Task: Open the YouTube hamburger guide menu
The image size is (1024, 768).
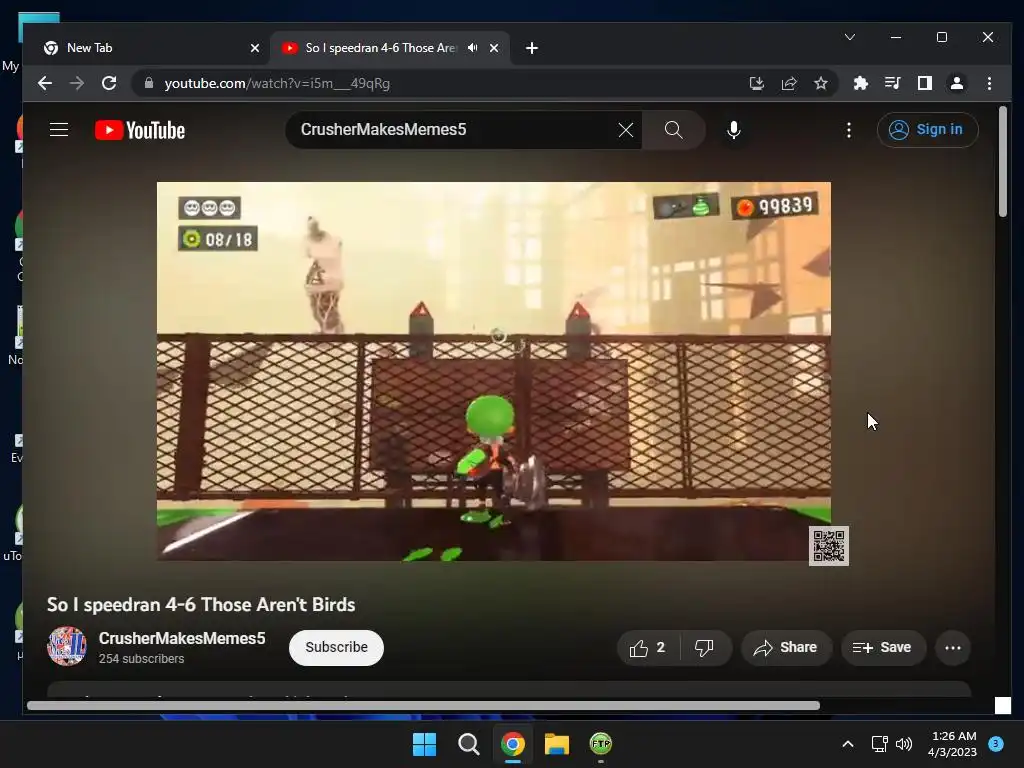Action: click(59, 130)
